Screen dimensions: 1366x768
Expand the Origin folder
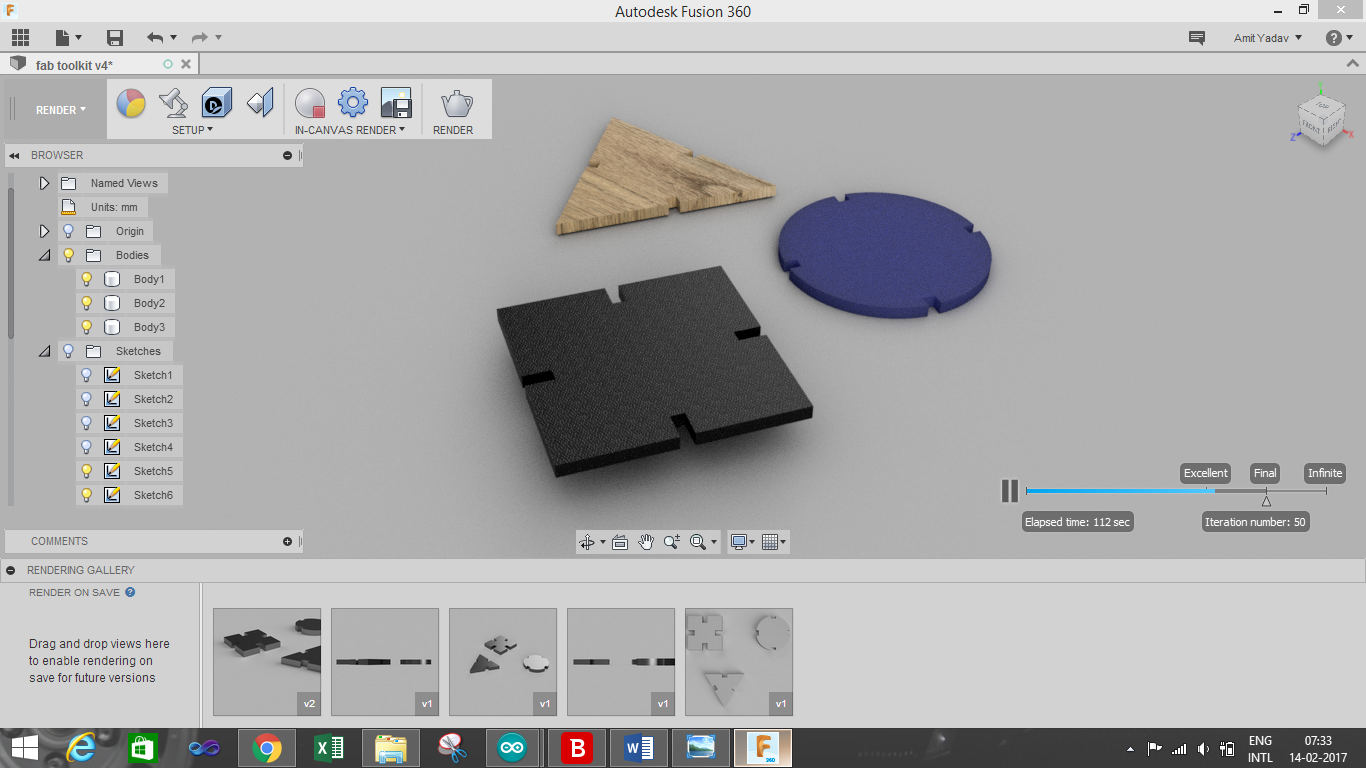tap(44, 231)
